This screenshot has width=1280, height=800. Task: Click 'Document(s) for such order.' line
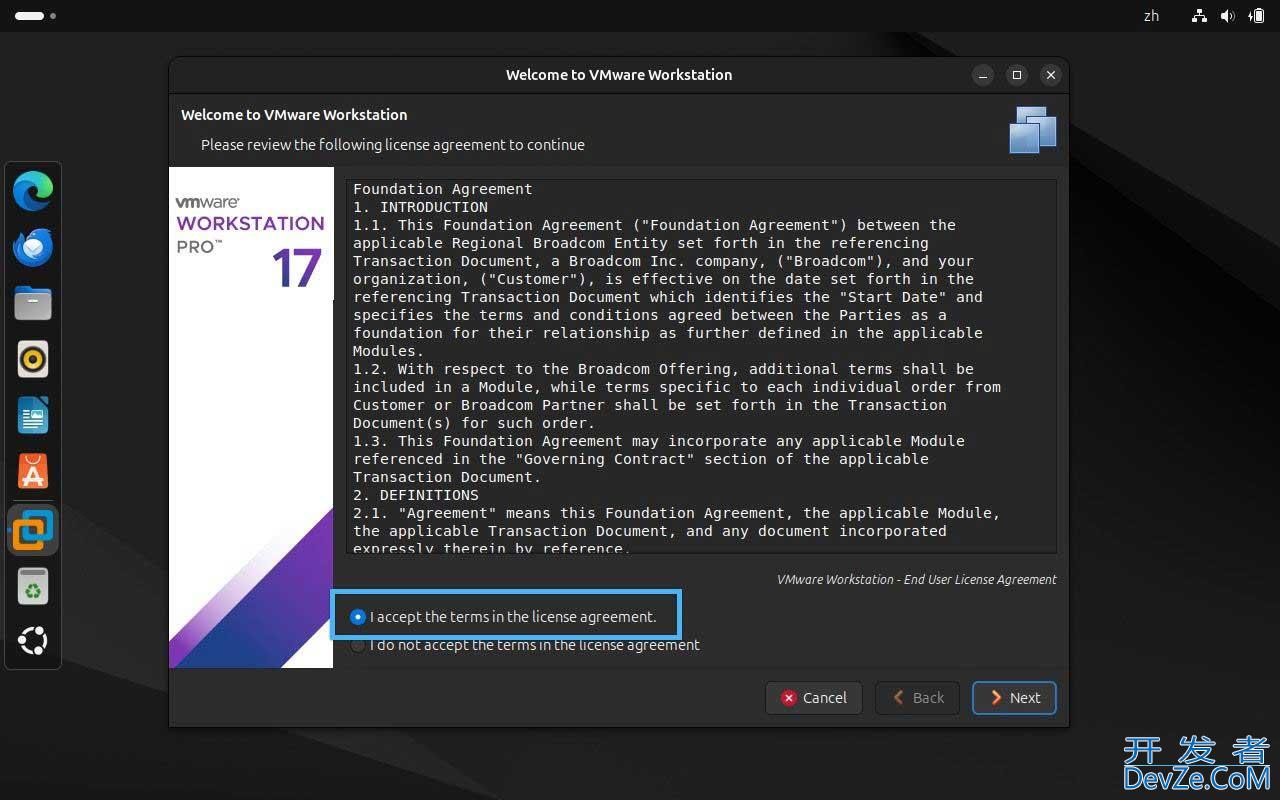(474, 423)
